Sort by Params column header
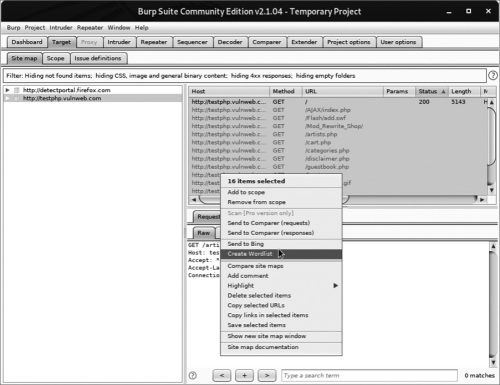500x385 pixels. click(x=399, y=91)
